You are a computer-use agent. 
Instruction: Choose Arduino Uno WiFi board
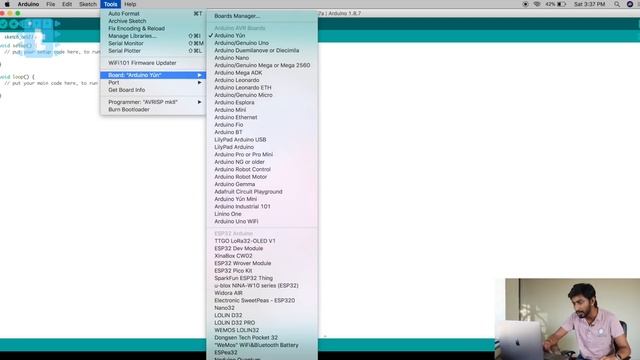click(x=262, y=221)
